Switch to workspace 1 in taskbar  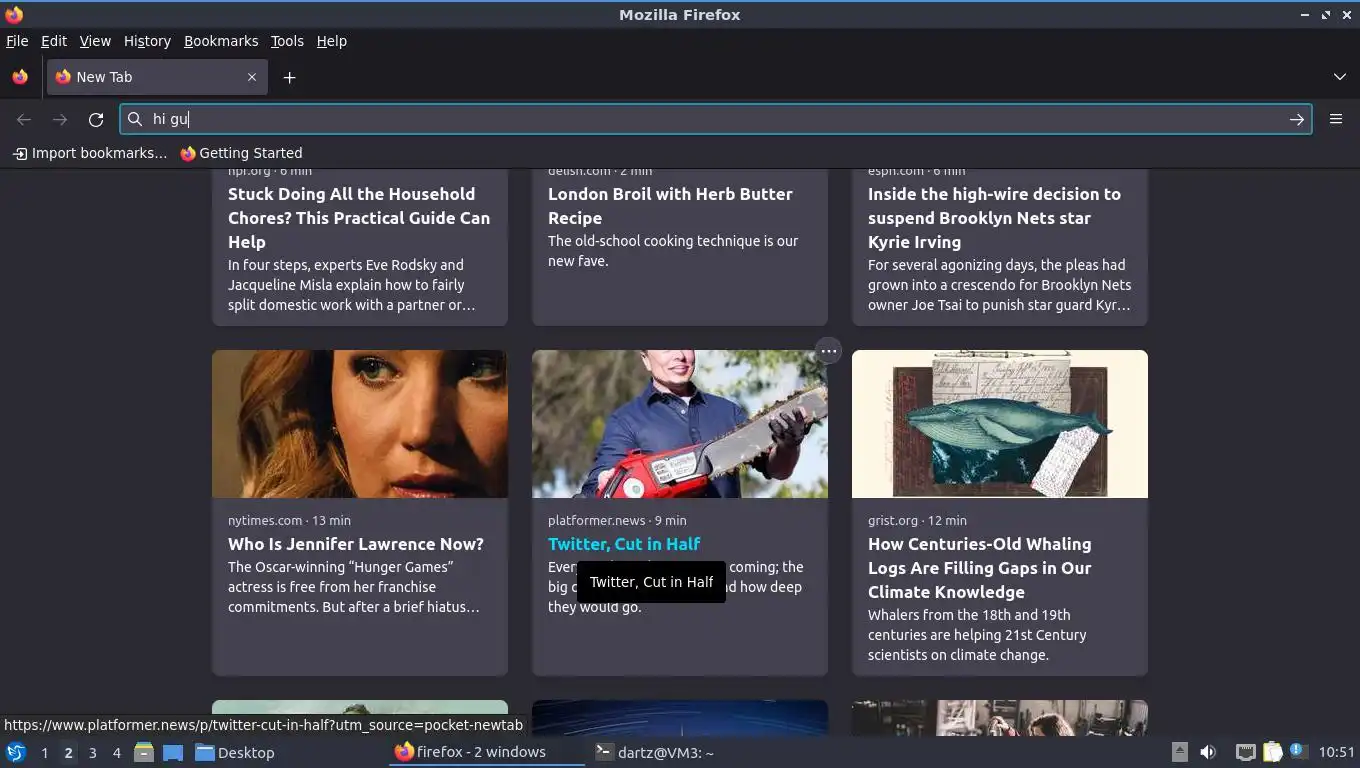44,753
